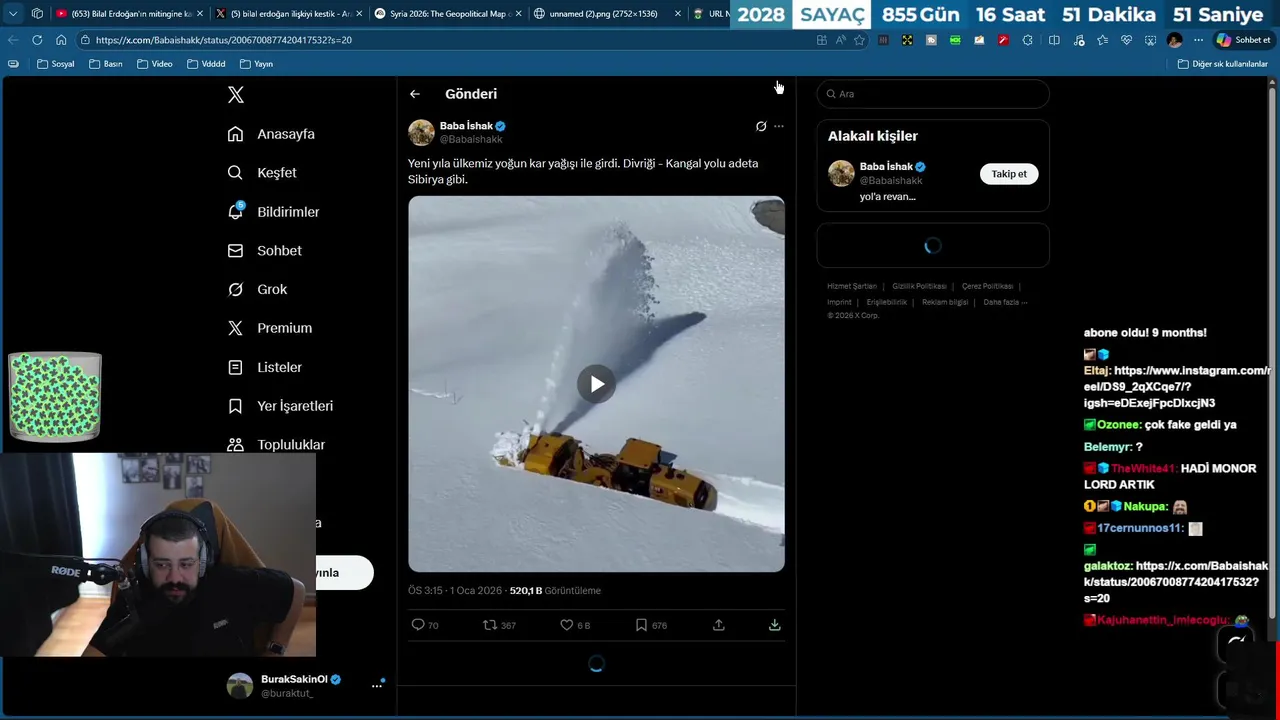This screenshot has width=1280, height=720.
Task: Open the Çerez Politikası link
Action: [x=987, y=287]
